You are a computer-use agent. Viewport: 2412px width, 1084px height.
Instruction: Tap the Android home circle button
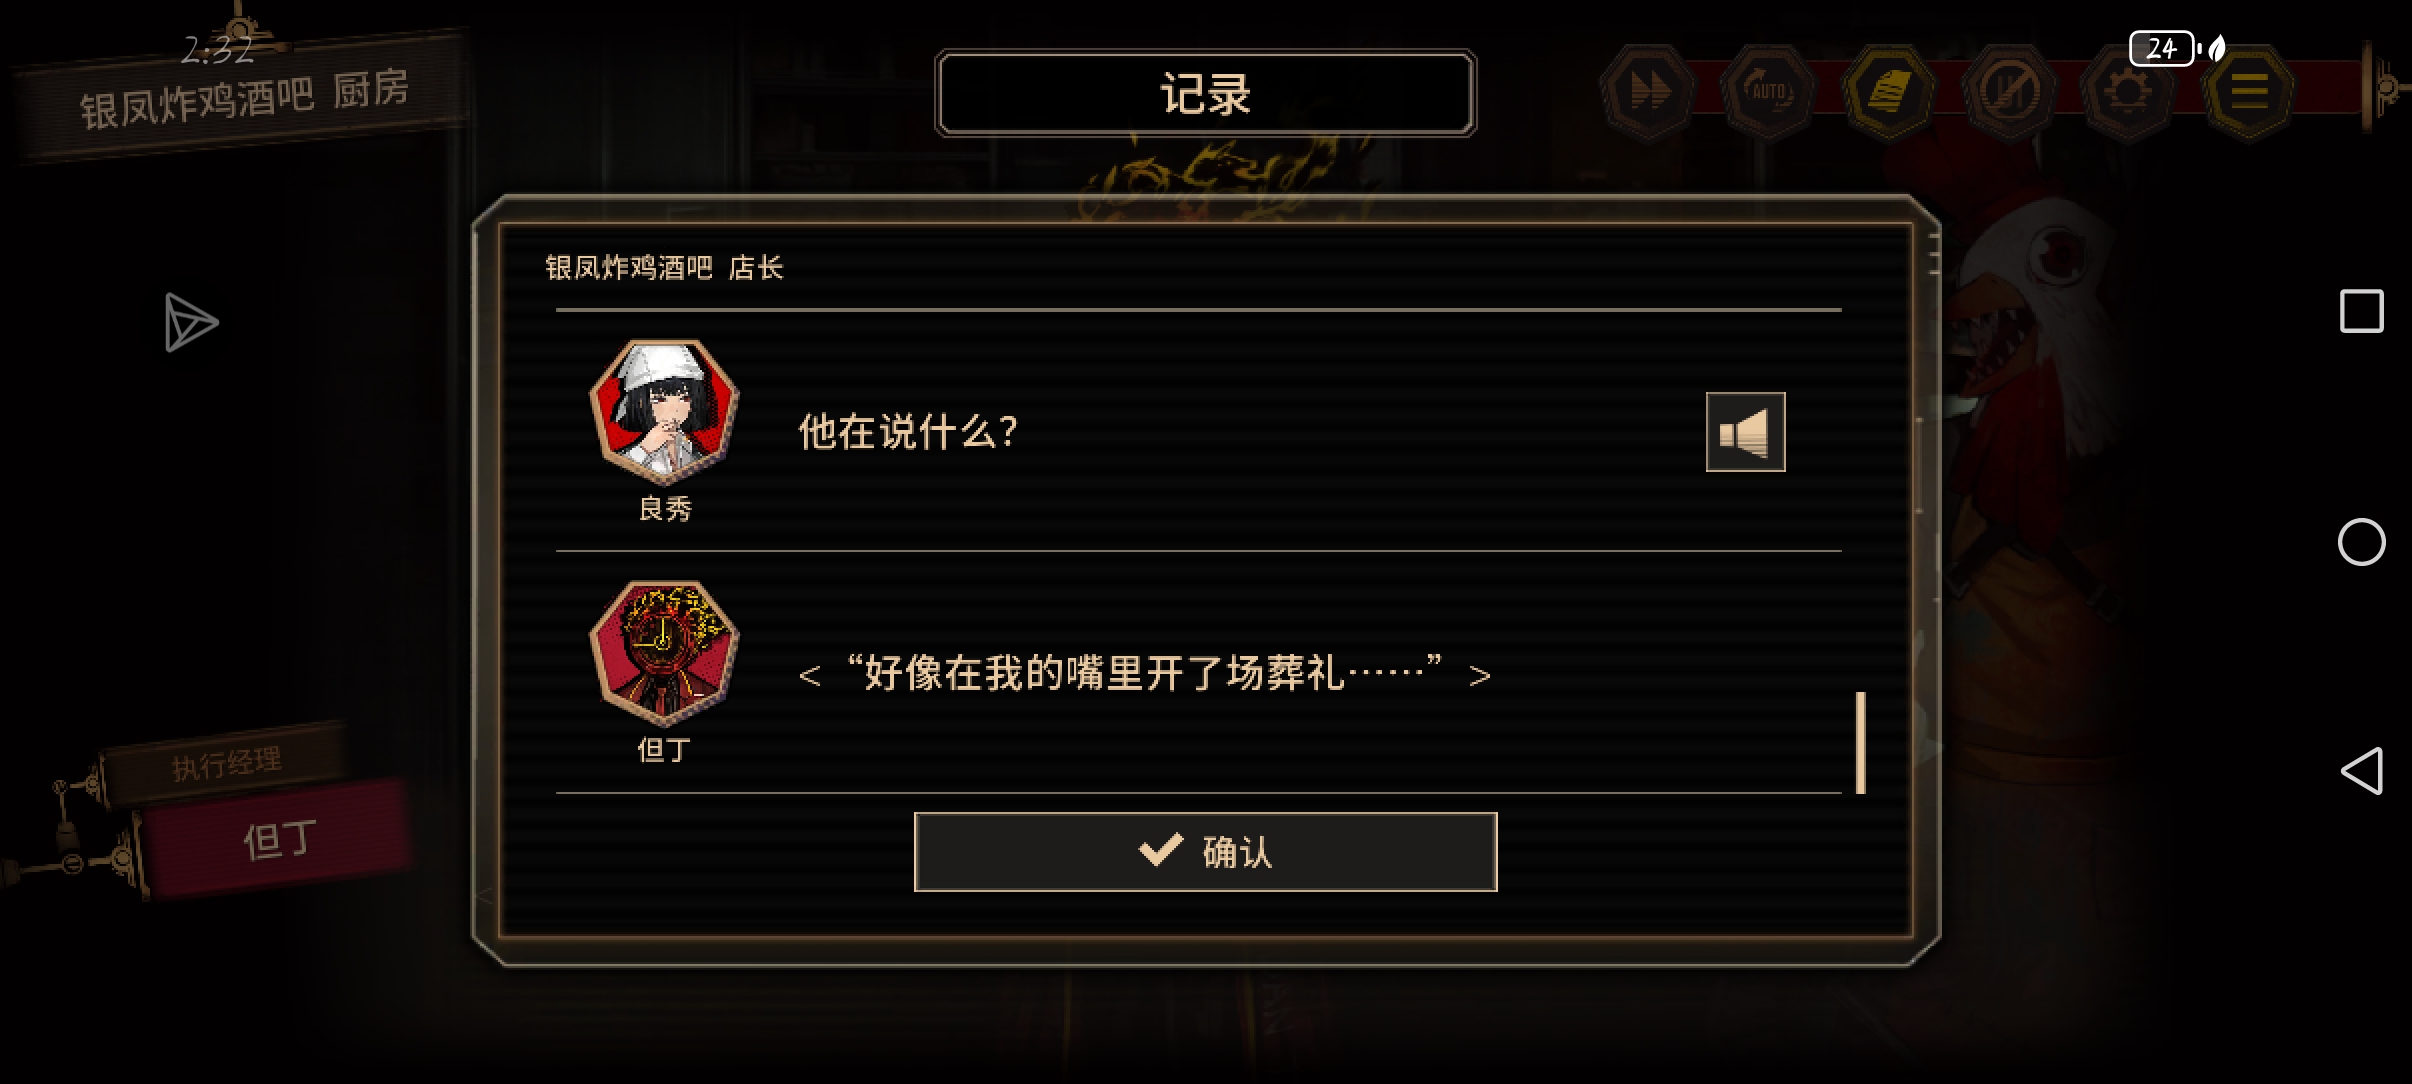coord(2361,542)
